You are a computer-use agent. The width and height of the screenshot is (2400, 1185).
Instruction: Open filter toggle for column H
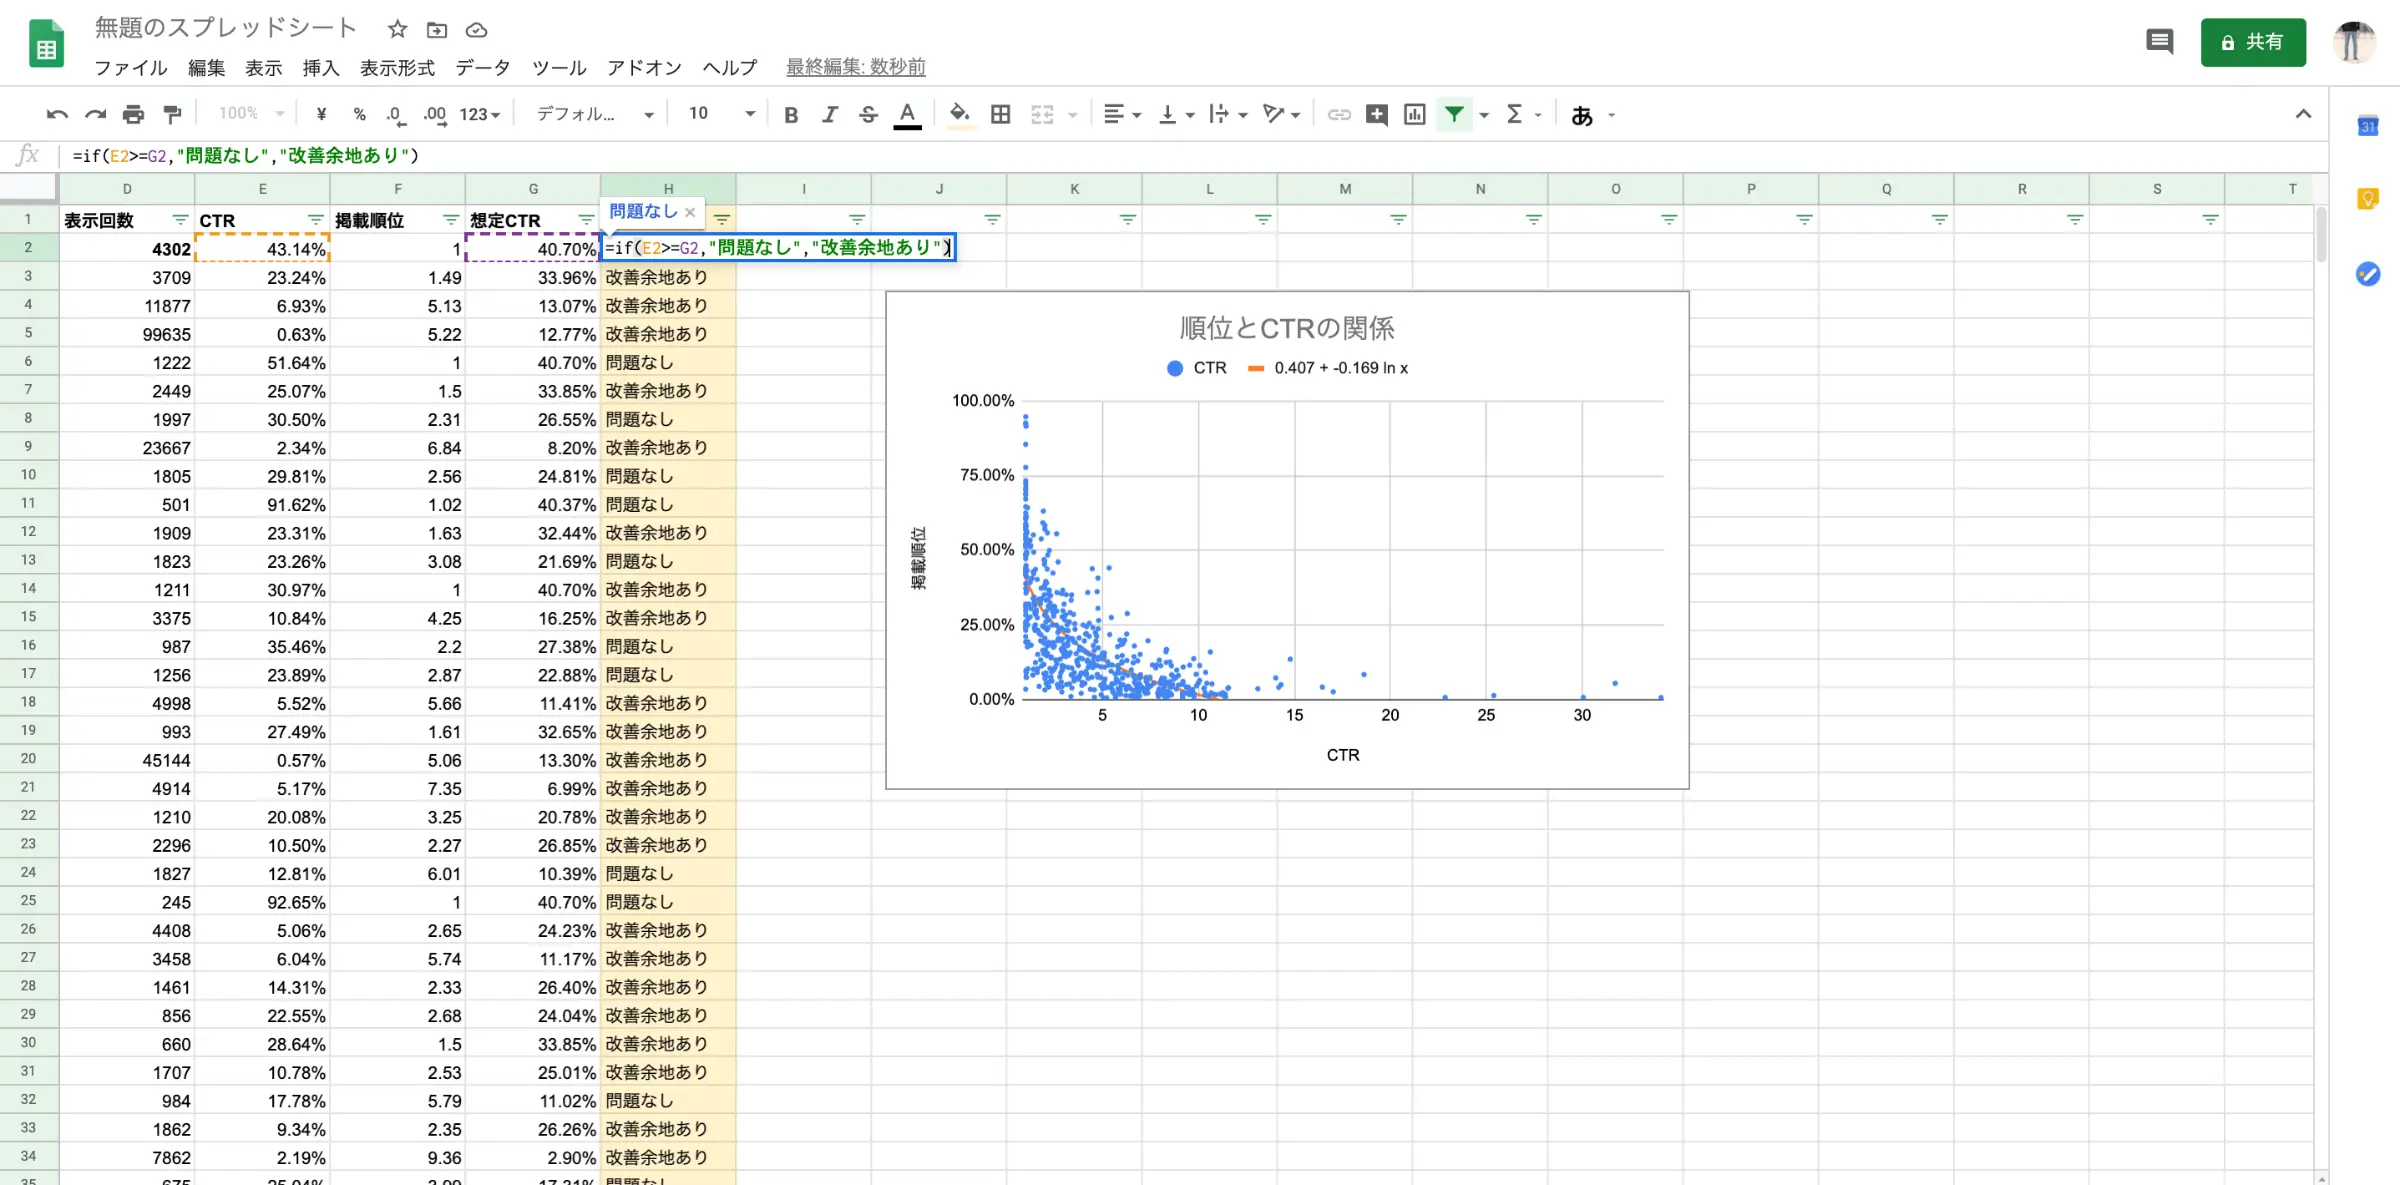coord(722,220)
